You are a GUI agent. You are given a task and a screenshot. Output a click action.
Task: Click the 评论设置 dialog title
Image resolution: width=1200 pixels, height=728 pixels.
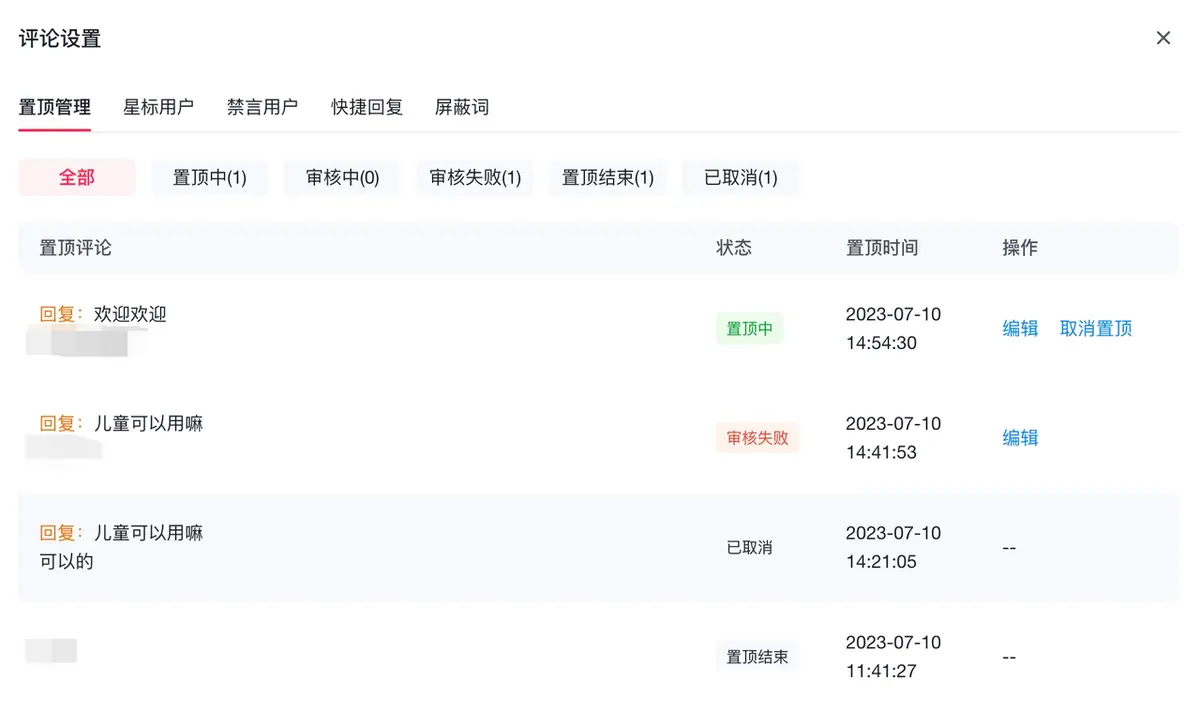tap(60, 39)
